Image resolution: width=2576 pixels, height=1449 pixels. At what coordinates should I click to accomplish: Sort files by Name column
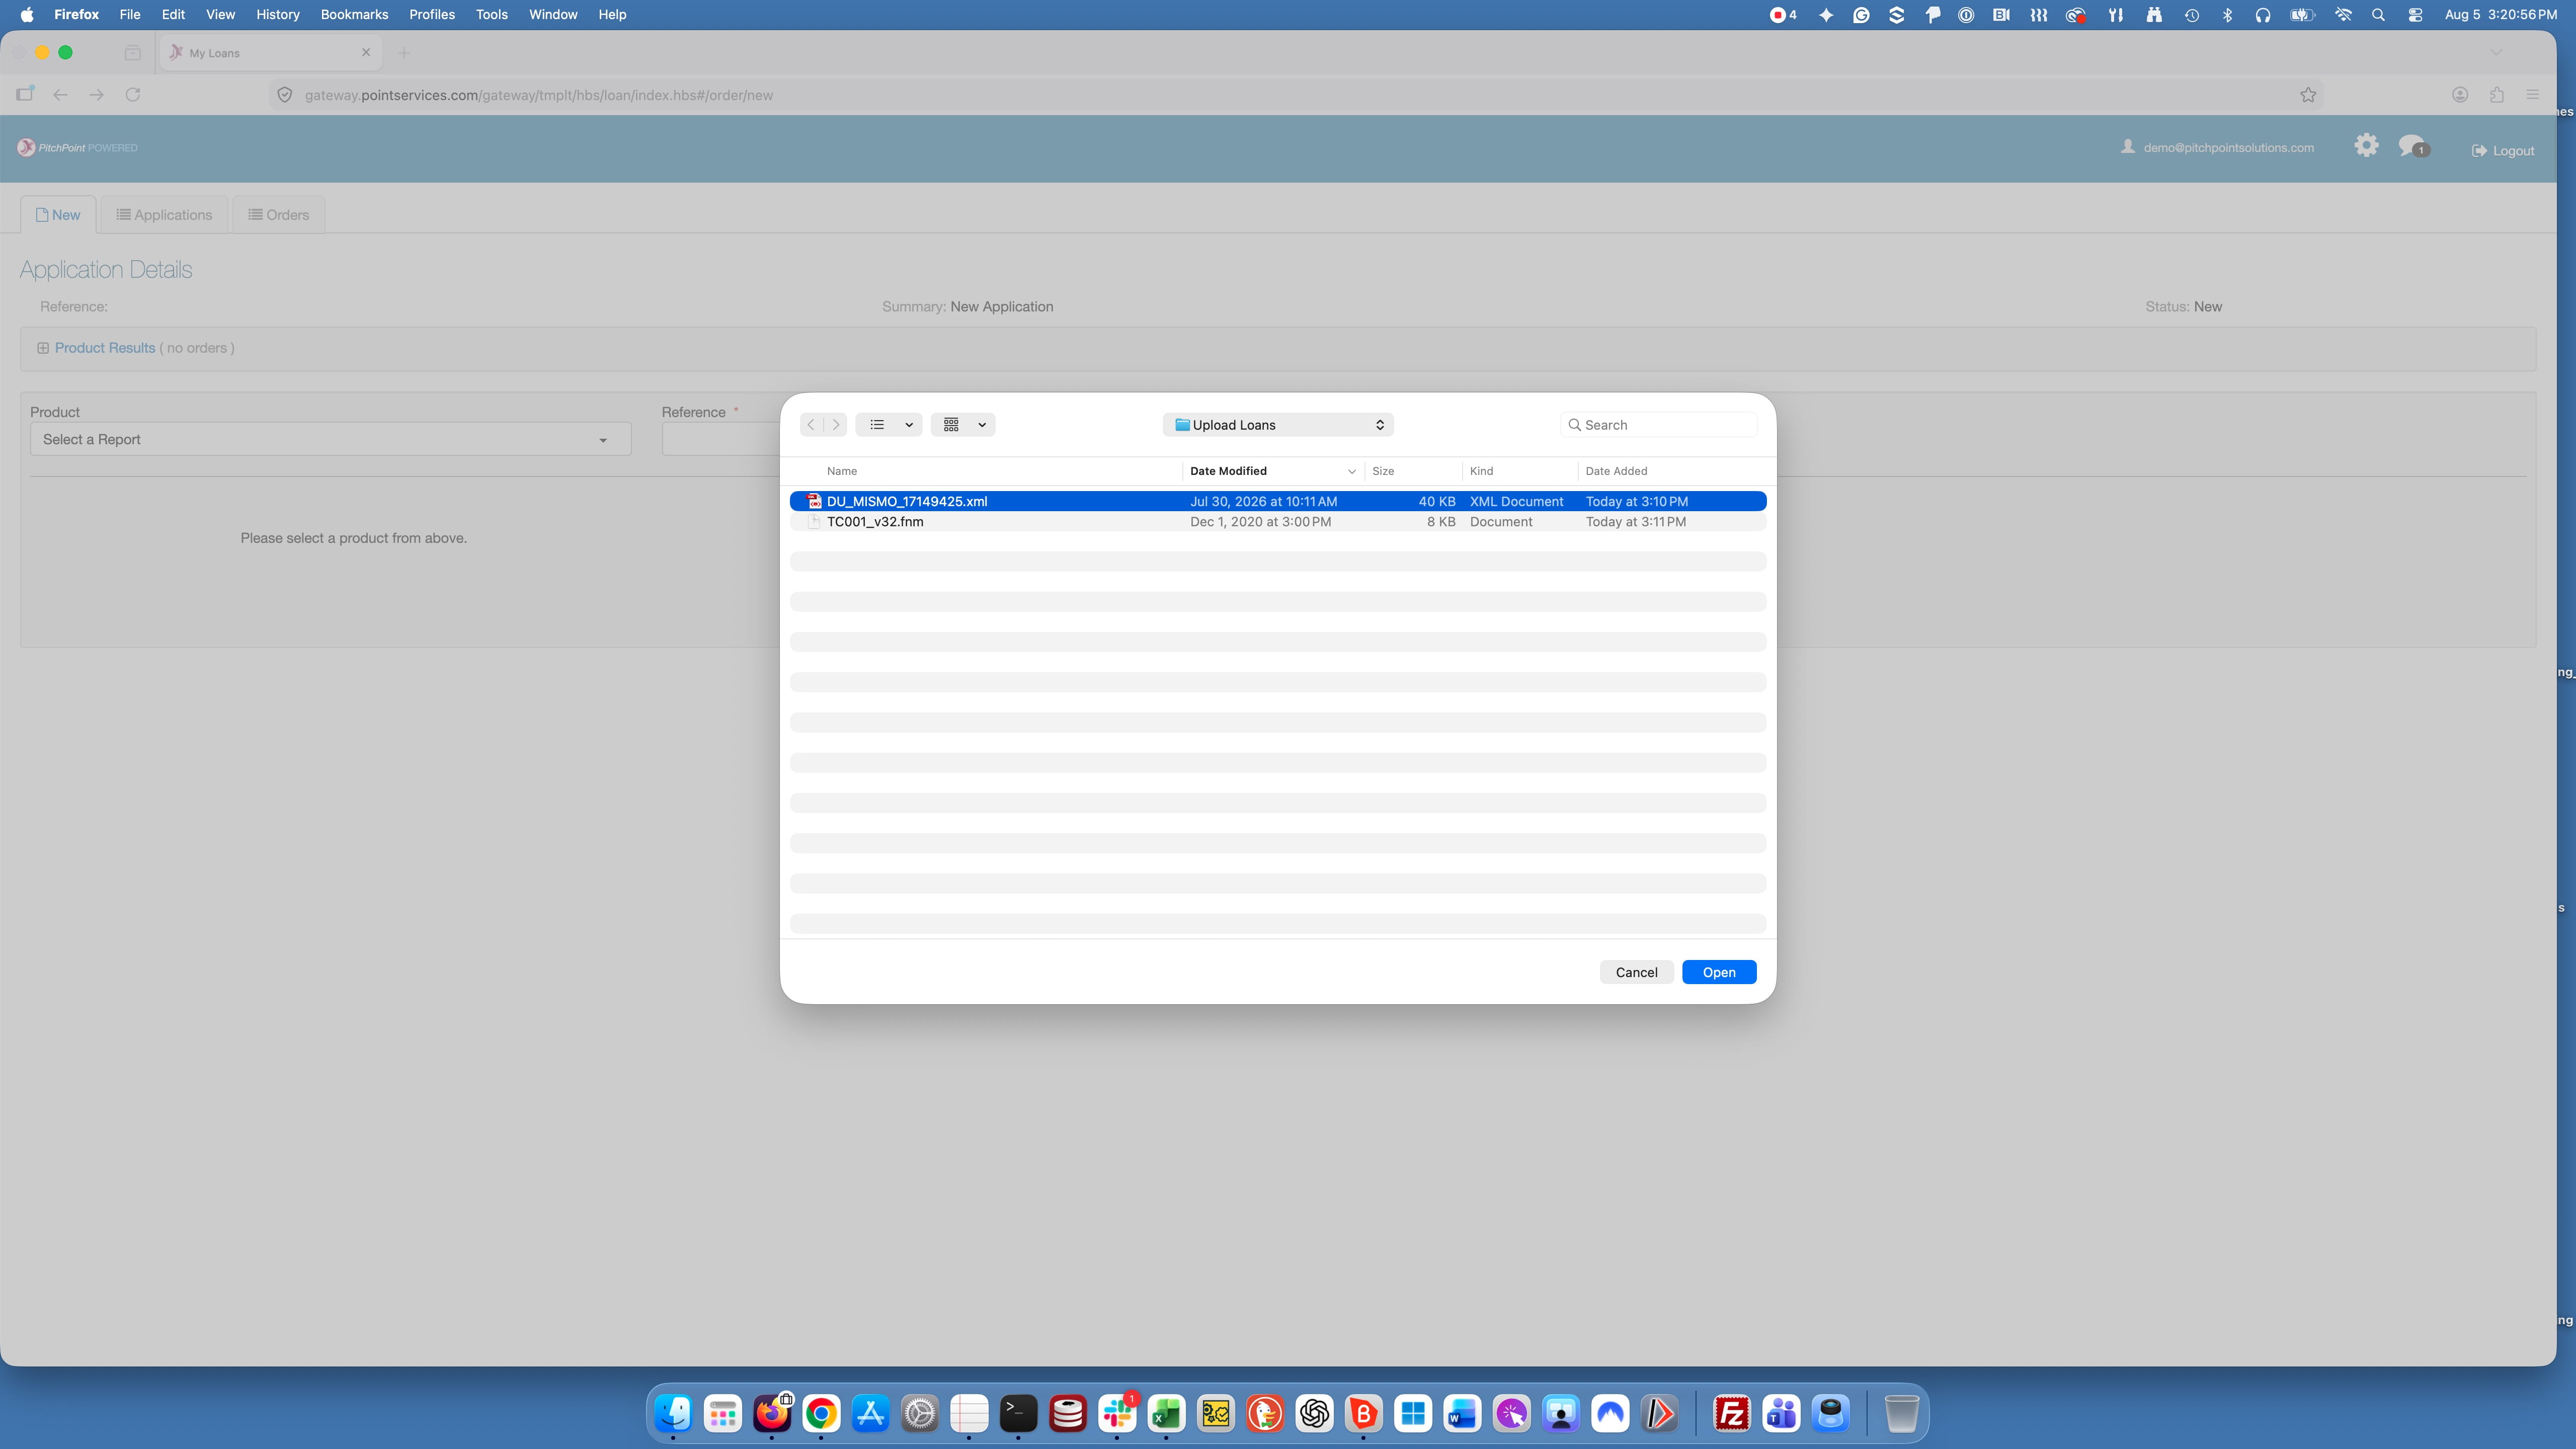[841, 471]
